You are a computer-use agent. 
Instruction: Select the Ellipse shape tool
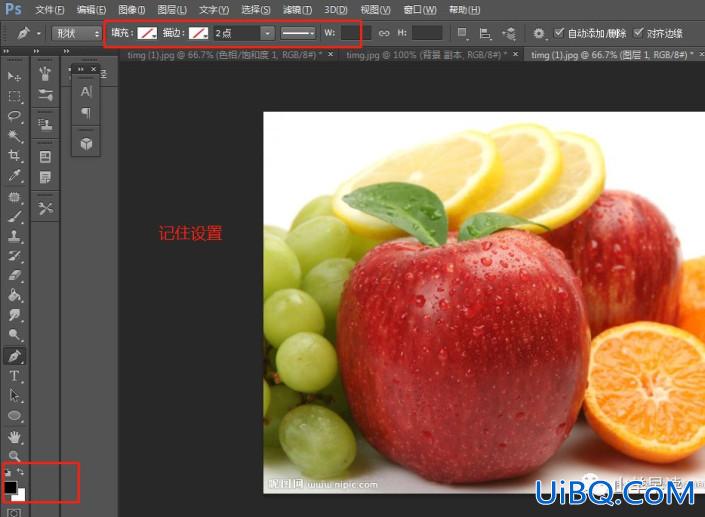pos(14,416)
